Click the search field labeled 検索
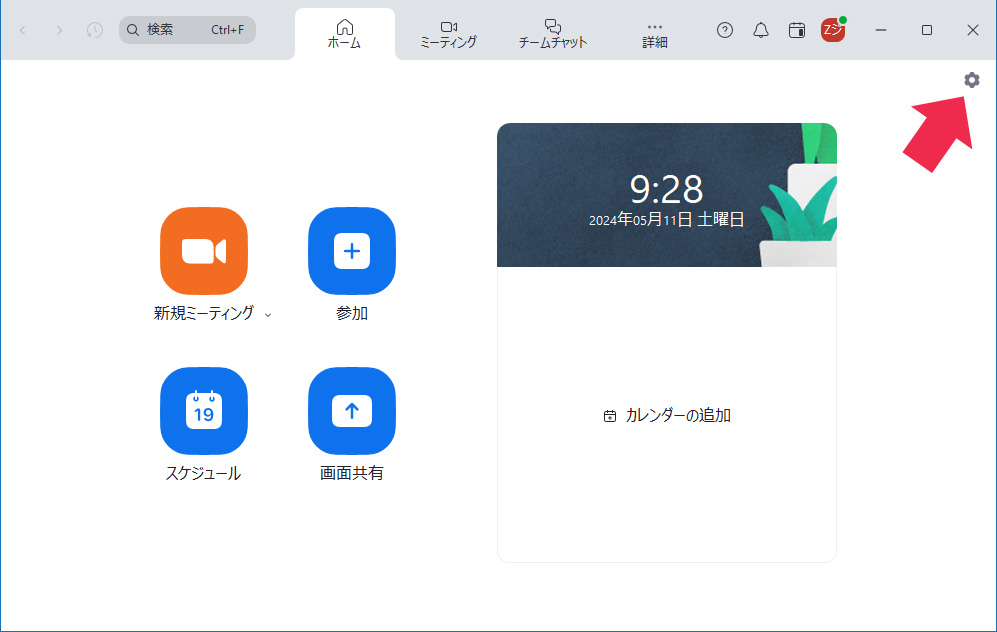997x632 pixels. pyautogui.click(x=188, y=30)
